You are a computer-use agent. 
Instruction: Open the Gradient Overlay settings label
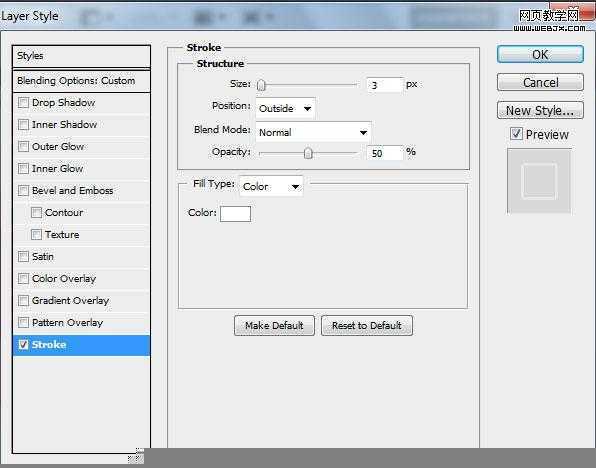pyautogui.click(x=71, y=301)
